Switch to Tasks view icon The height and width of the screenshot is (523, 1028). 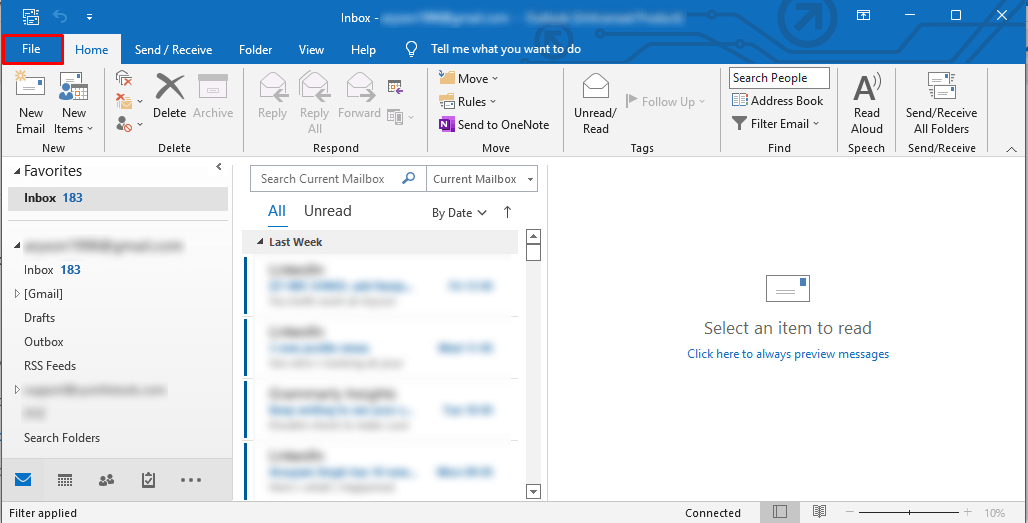pos(148,480)
